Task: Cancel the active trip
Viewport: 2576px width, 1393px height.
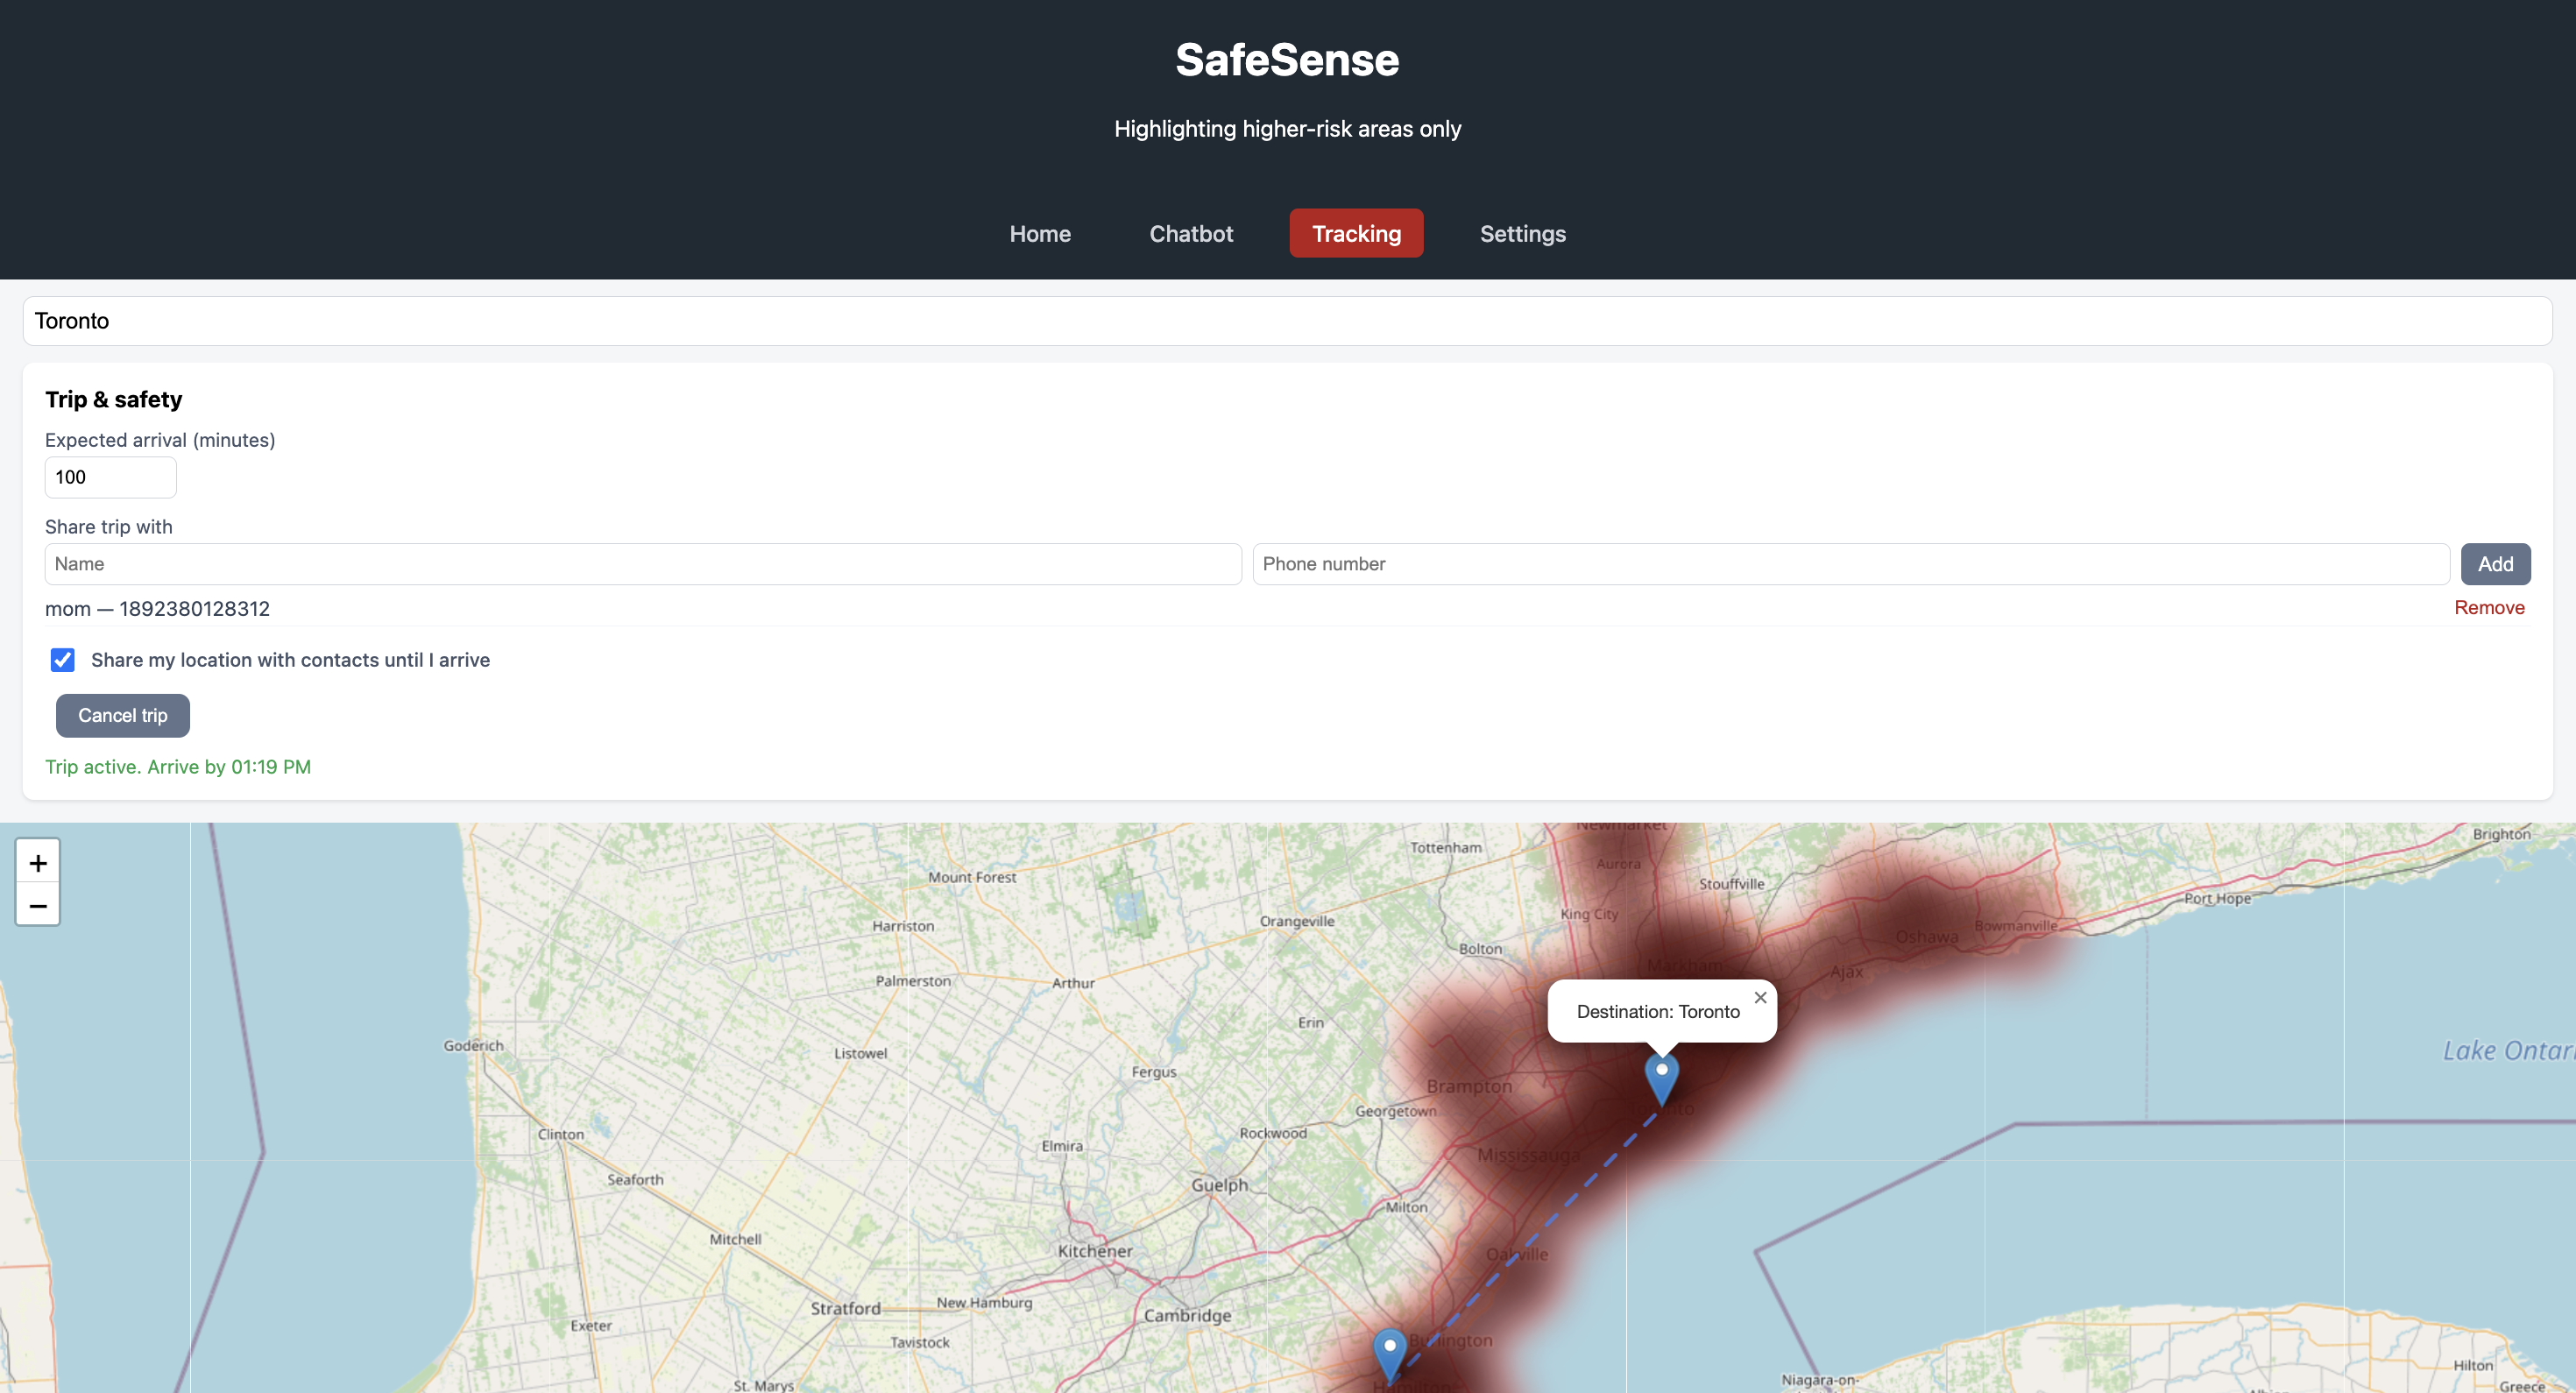Action: pos(122,715)
